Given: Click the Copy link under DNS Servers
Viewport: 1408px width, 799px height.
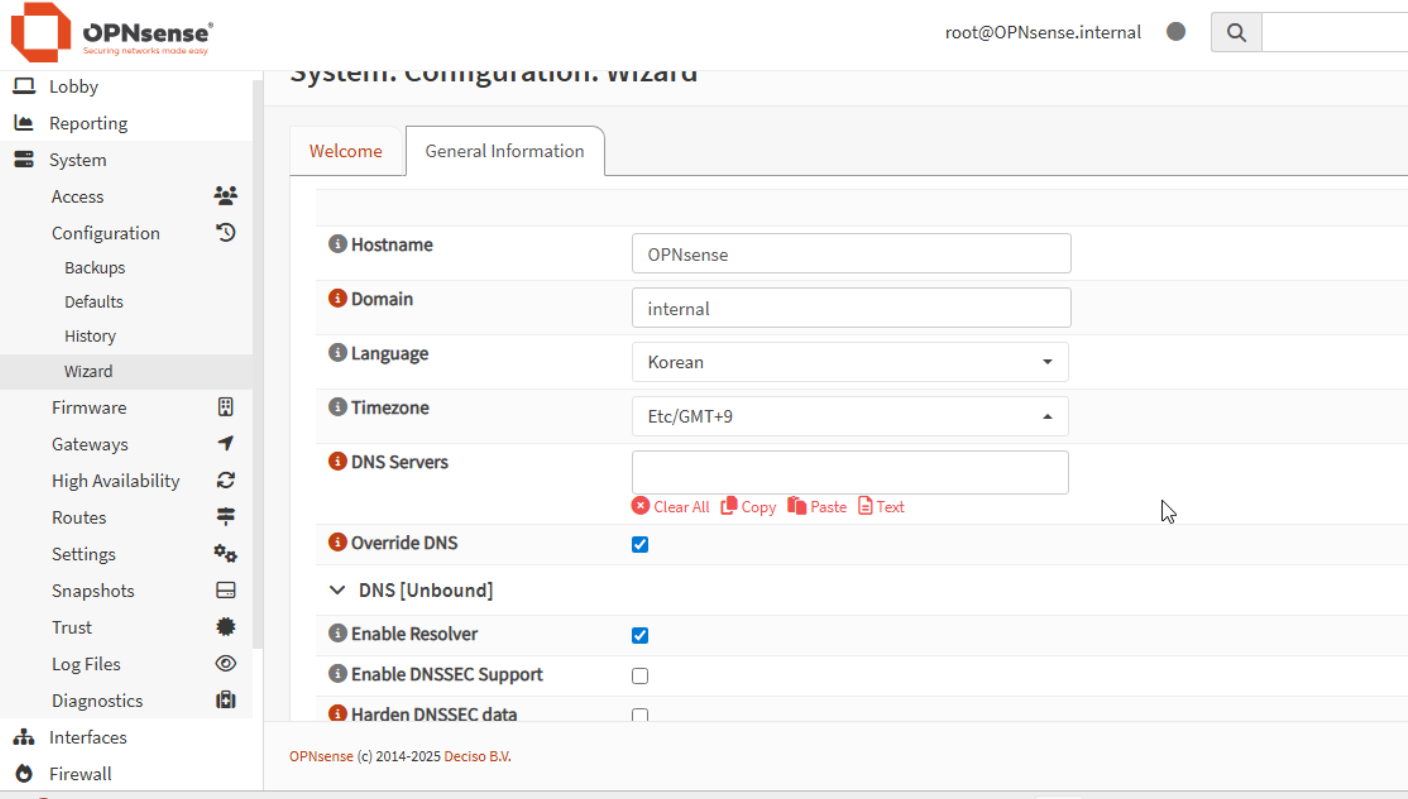Looking at the screenshot, I should [x=749, y=507].
